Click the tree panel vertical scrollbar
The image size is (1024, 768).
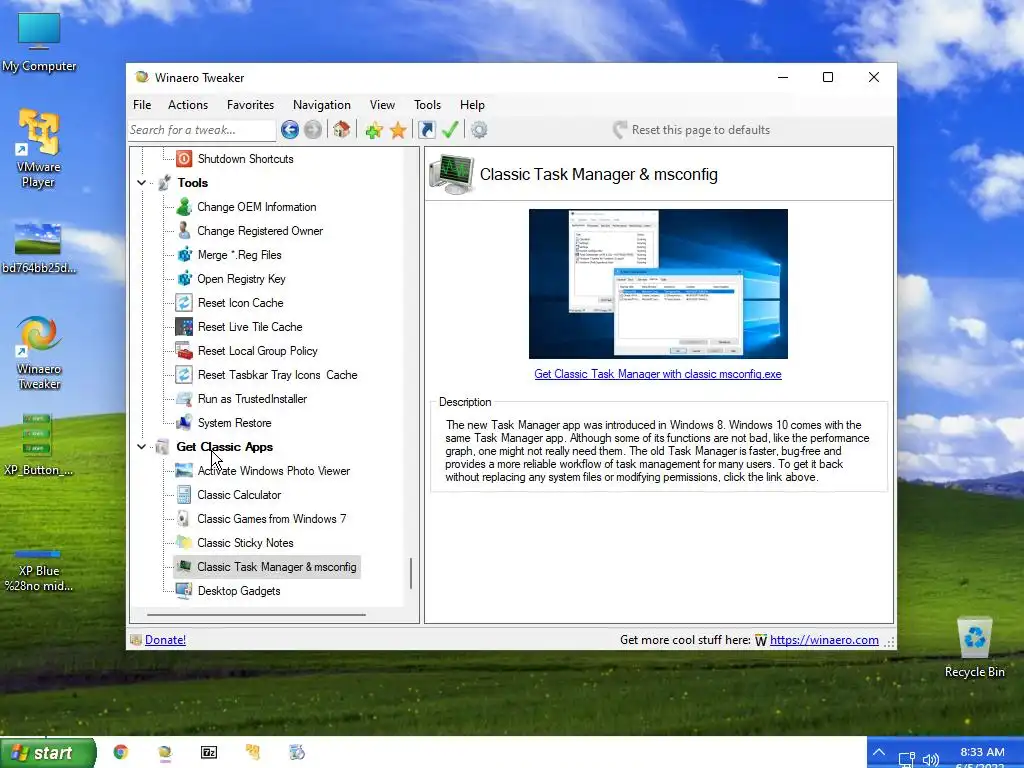411,573
